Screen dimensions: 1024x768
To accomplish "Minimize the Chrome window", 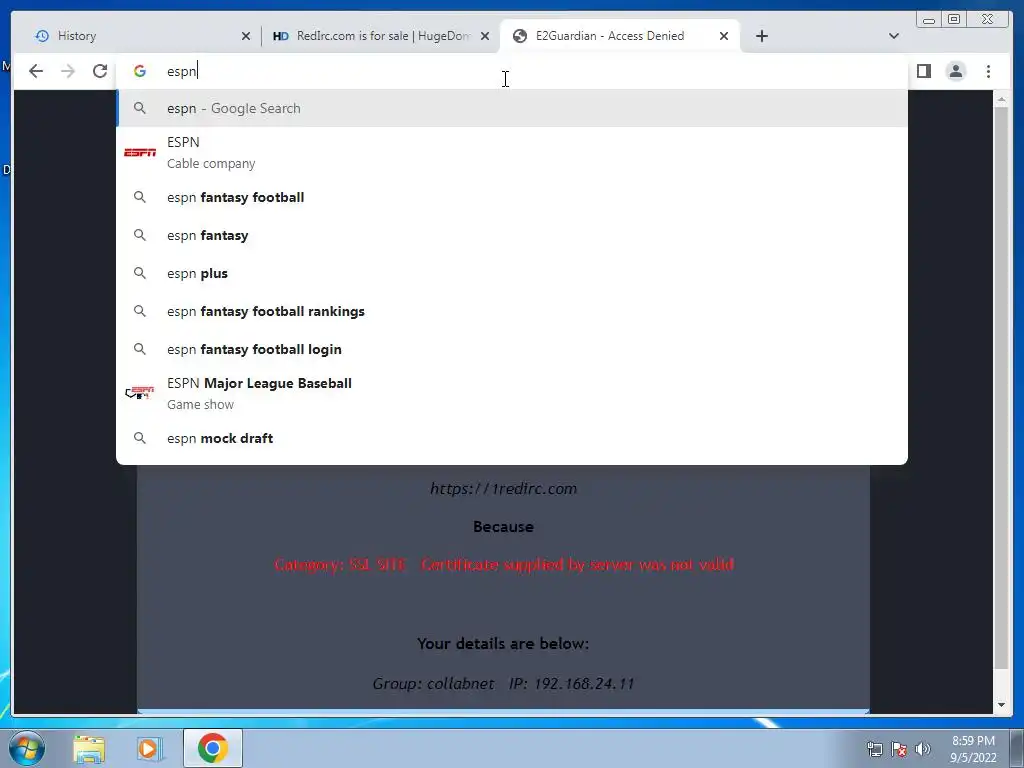I will 929,20.
